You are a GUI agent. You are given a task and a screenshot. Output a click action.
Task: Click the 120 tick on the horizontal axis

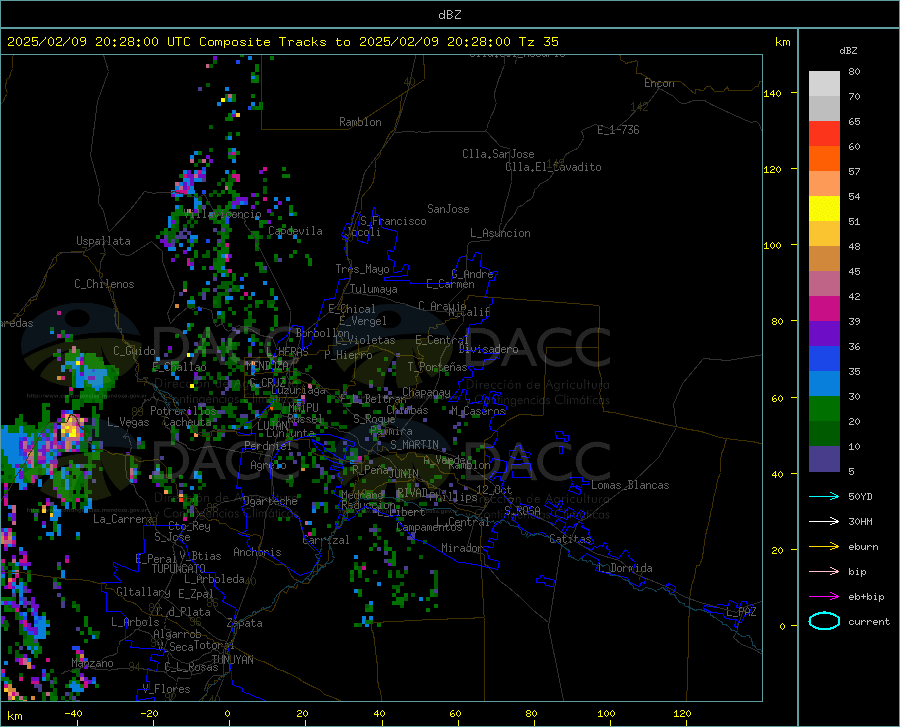coord(682,713)
